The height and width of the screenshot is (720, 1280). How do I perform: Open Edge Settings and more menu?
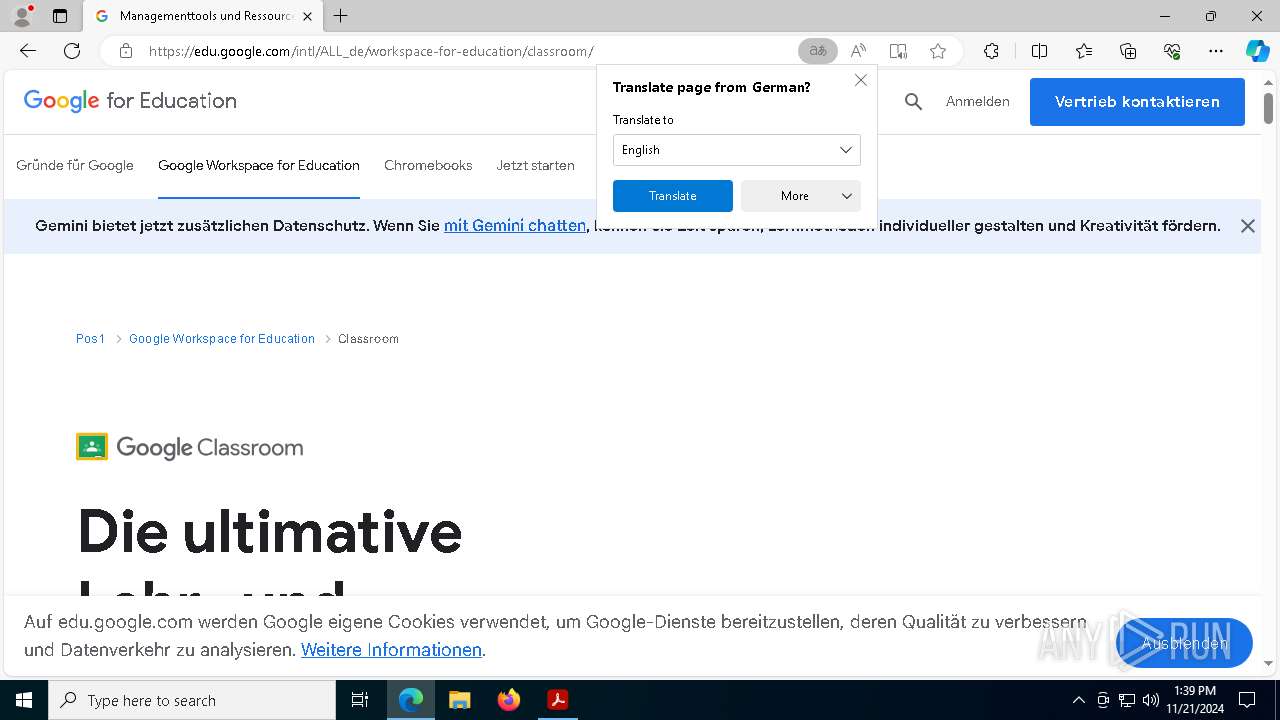coord(1216,51)
